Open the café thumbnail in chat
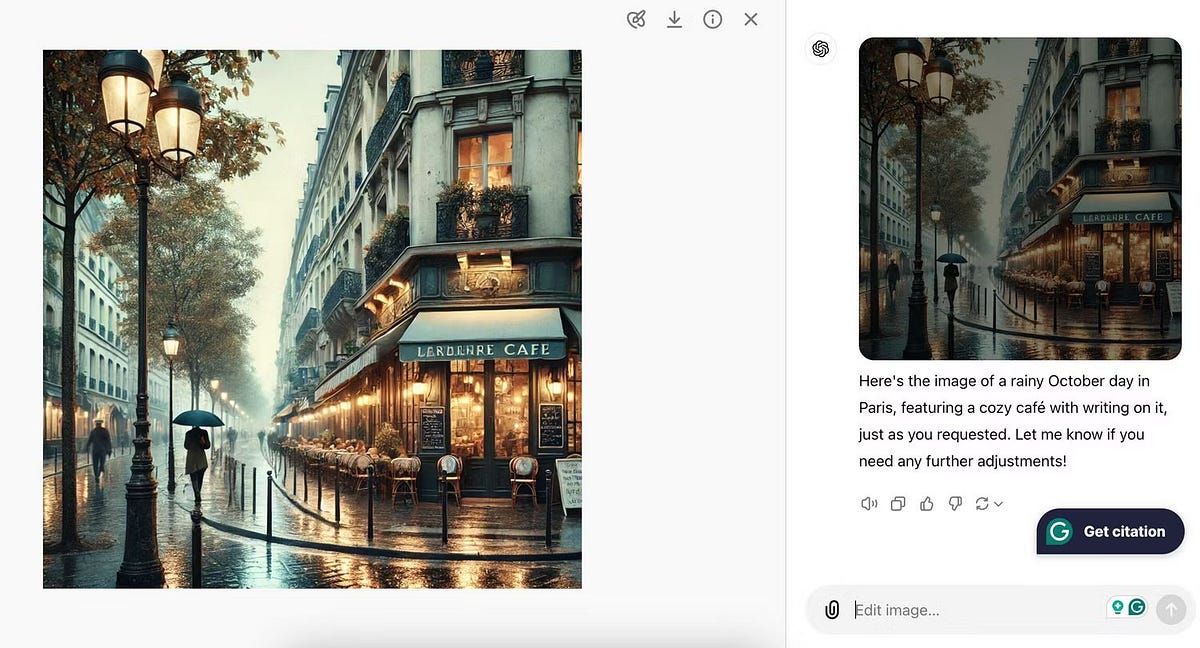1200x648 pixels. coord(1020,198)
